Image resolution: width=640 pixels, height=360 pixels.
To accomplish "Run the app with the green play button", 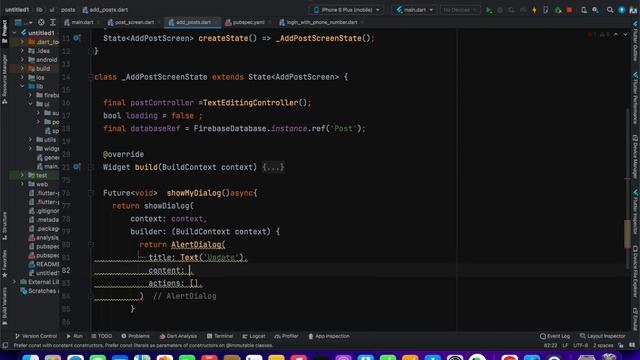I will tap(489, 10).
